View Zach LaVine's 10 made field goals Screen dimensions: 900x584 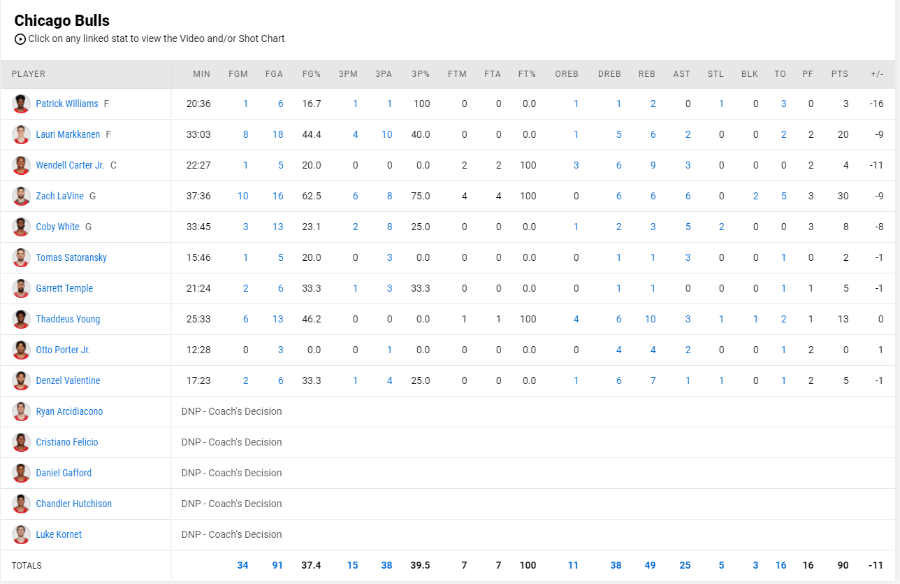(x=243, y=196)
